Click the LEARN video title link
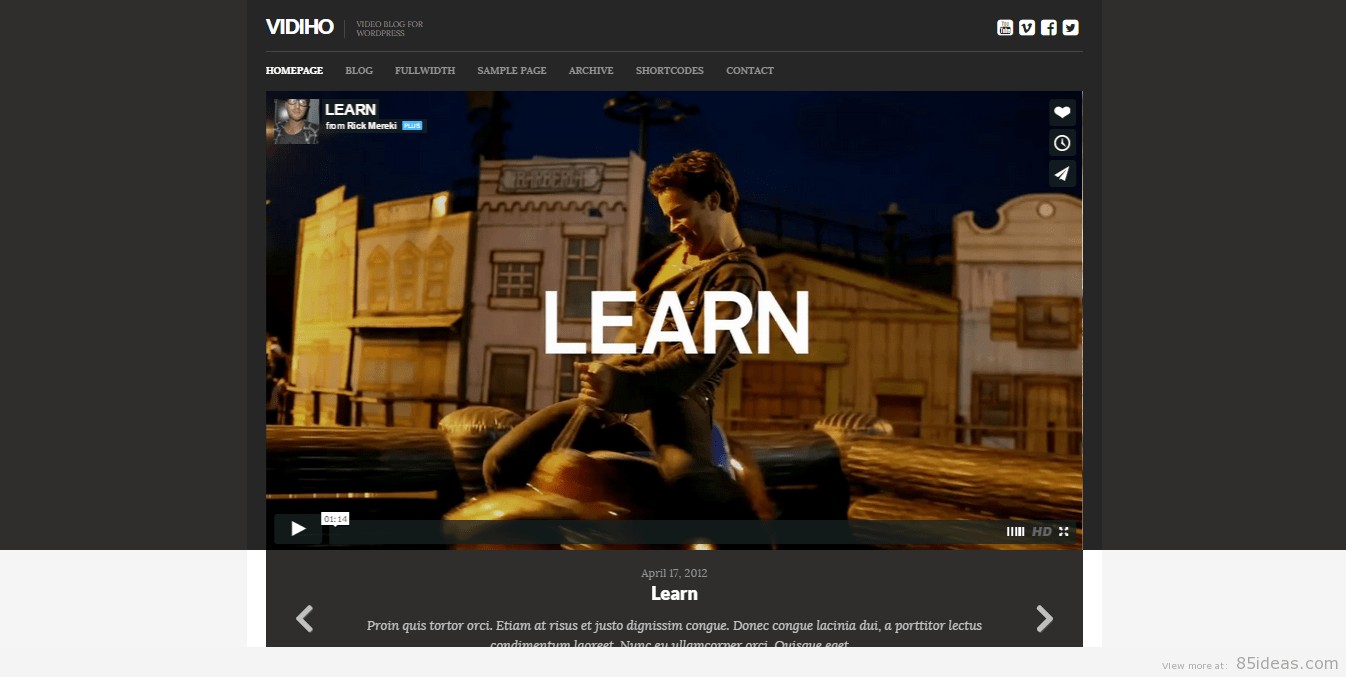This screenshot has height=677, width=1346. click(x=351, y=110)
